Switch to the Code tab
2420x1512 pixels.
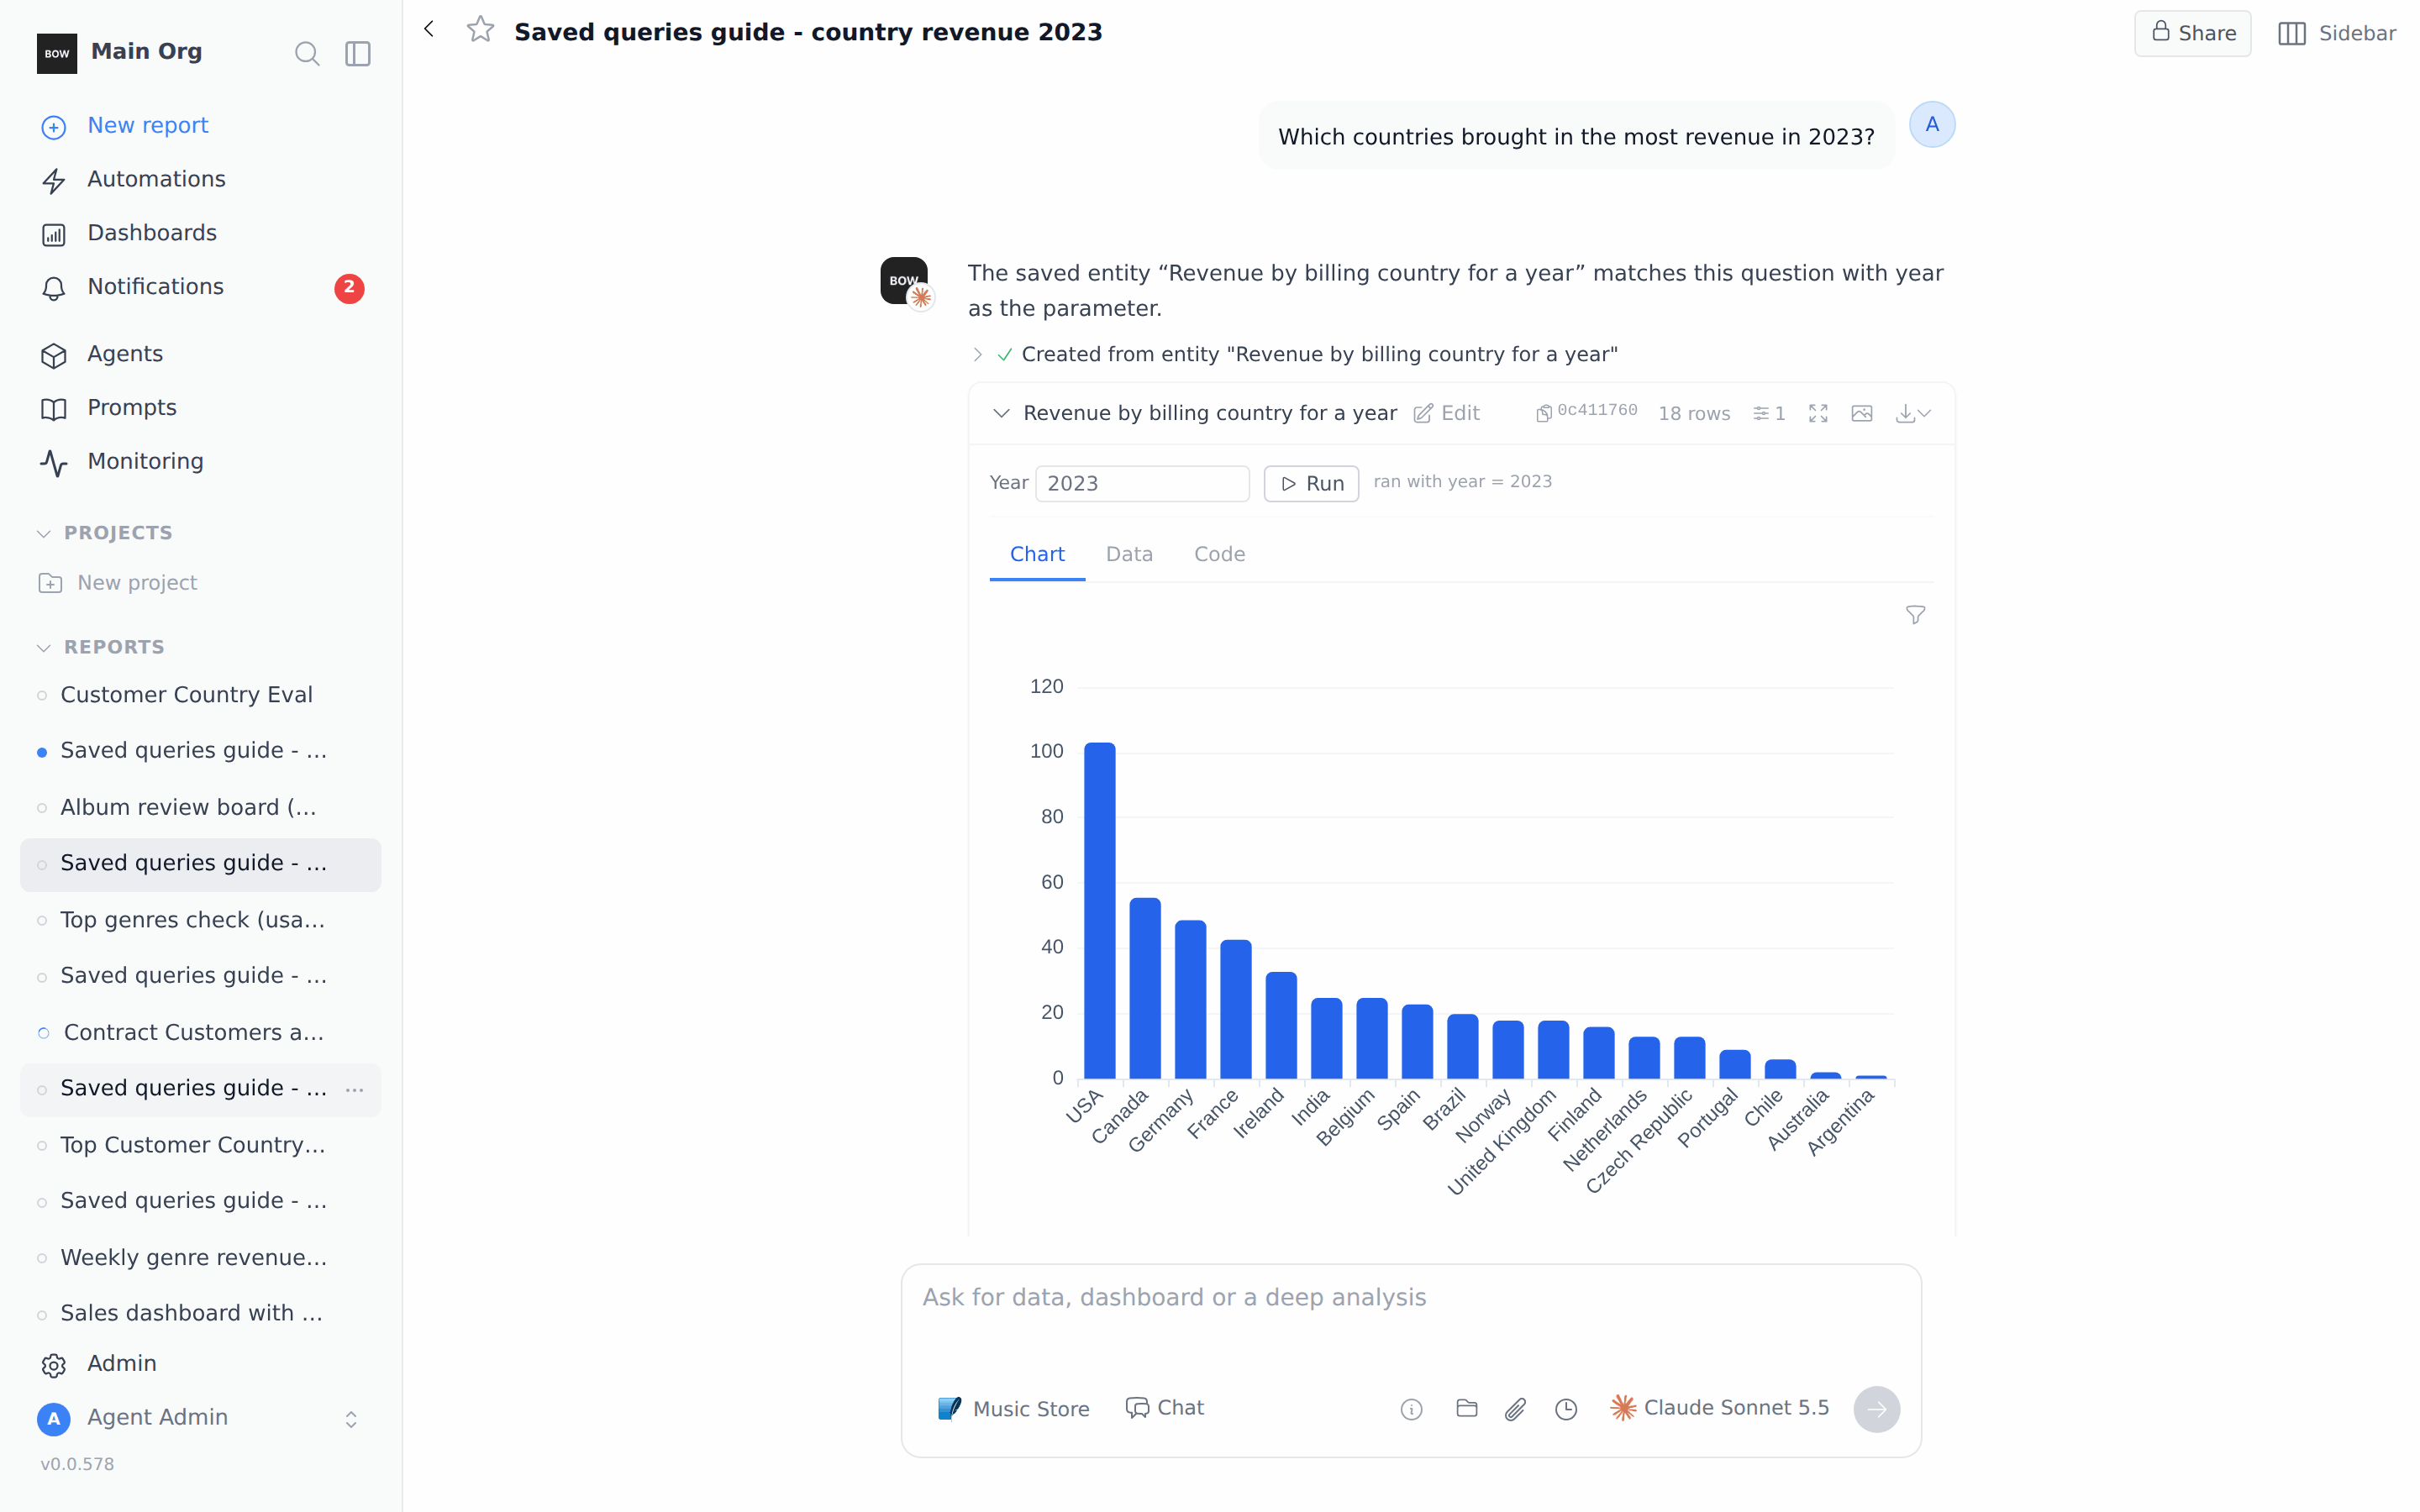click(x=1219, y=554)
